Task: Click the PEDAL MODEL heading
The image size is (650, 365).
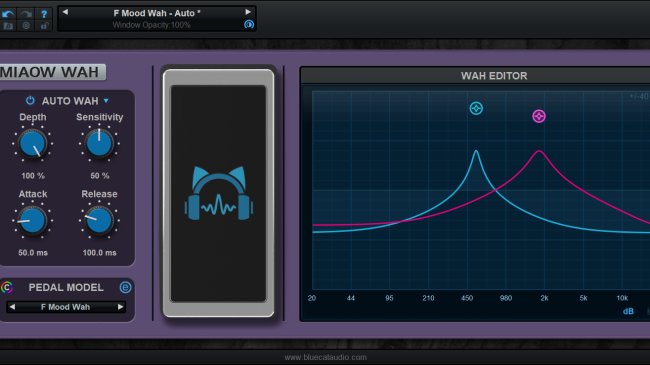Action: pyautogui.click(x=66, y=287)
